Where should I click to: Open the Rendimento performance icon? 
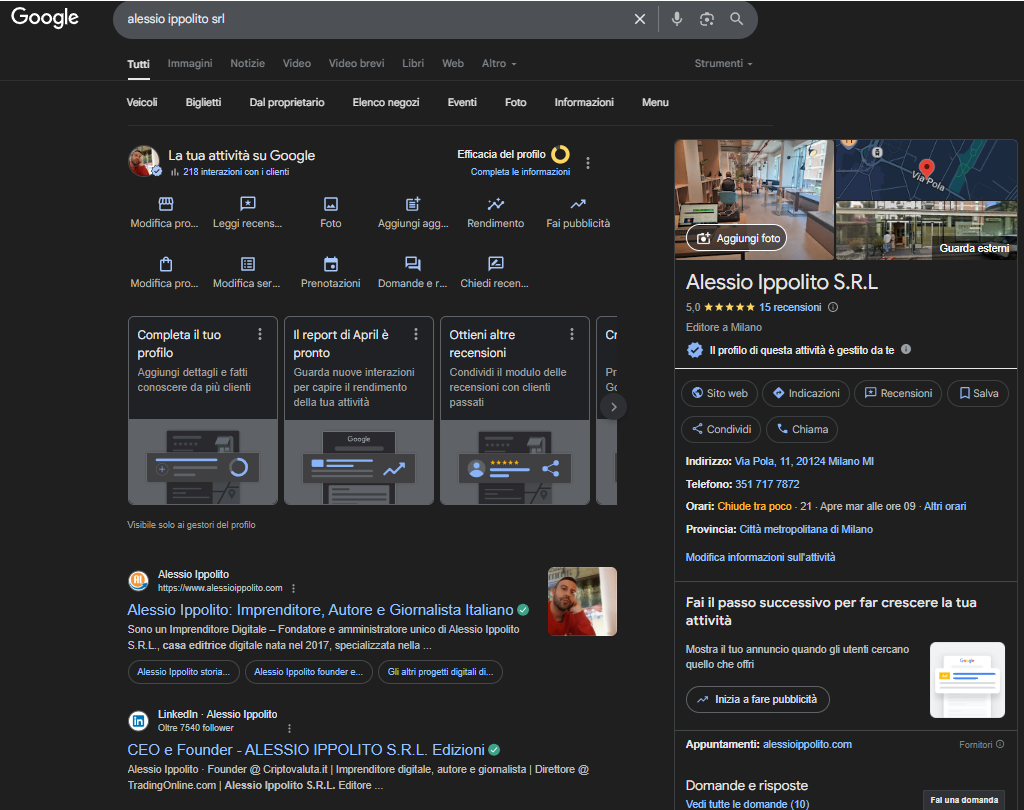pyautogui.click(x=496, y=204)
